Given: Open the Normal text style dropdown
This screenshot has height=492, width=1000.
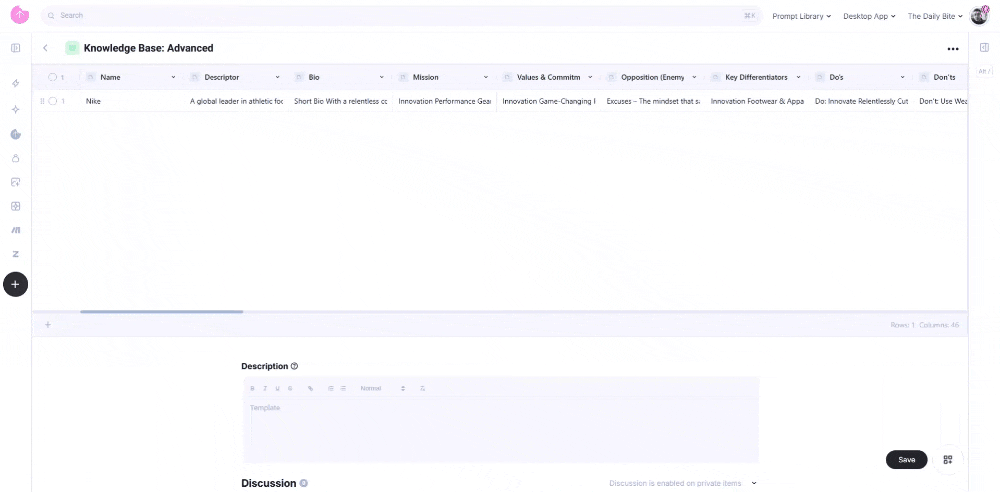Looking at the screenshot, I should tap(382, 388).
